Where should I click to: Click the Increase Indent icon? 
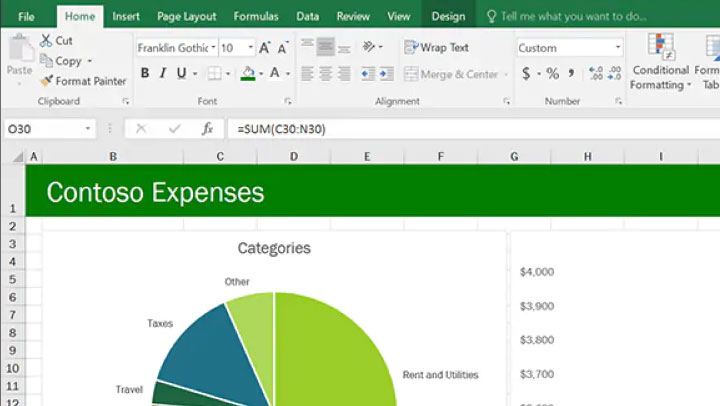387,73
